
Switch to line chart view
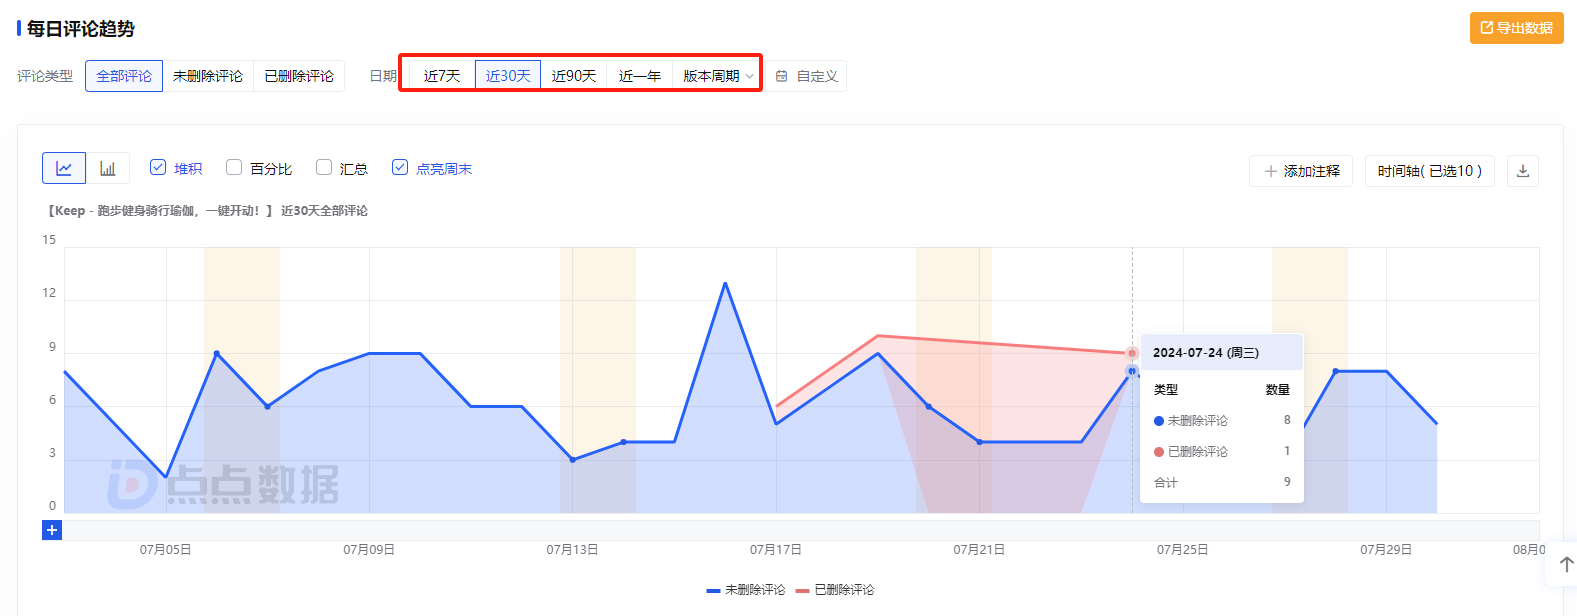(x=64, y=168)
